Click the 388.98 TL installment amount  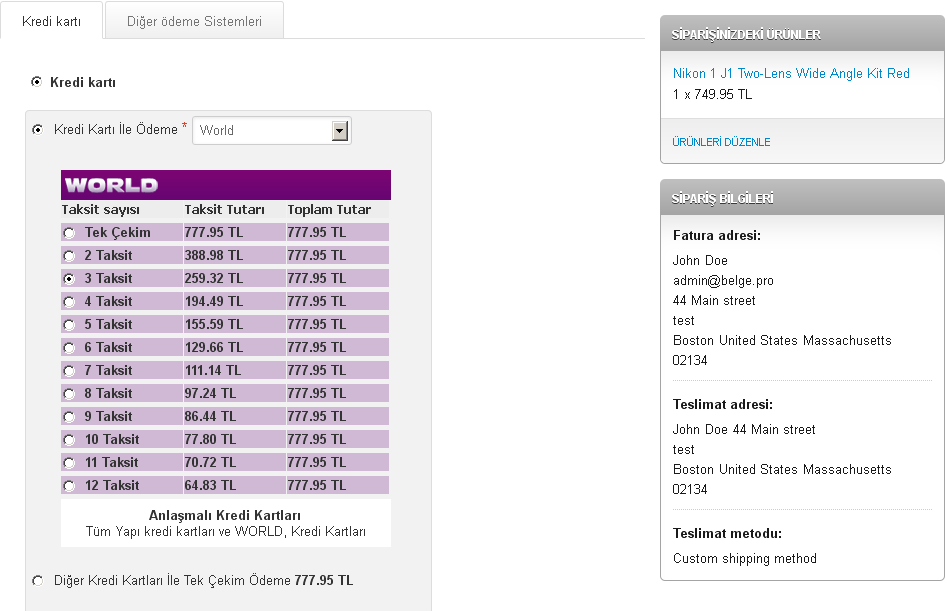[x=214, y=255]
